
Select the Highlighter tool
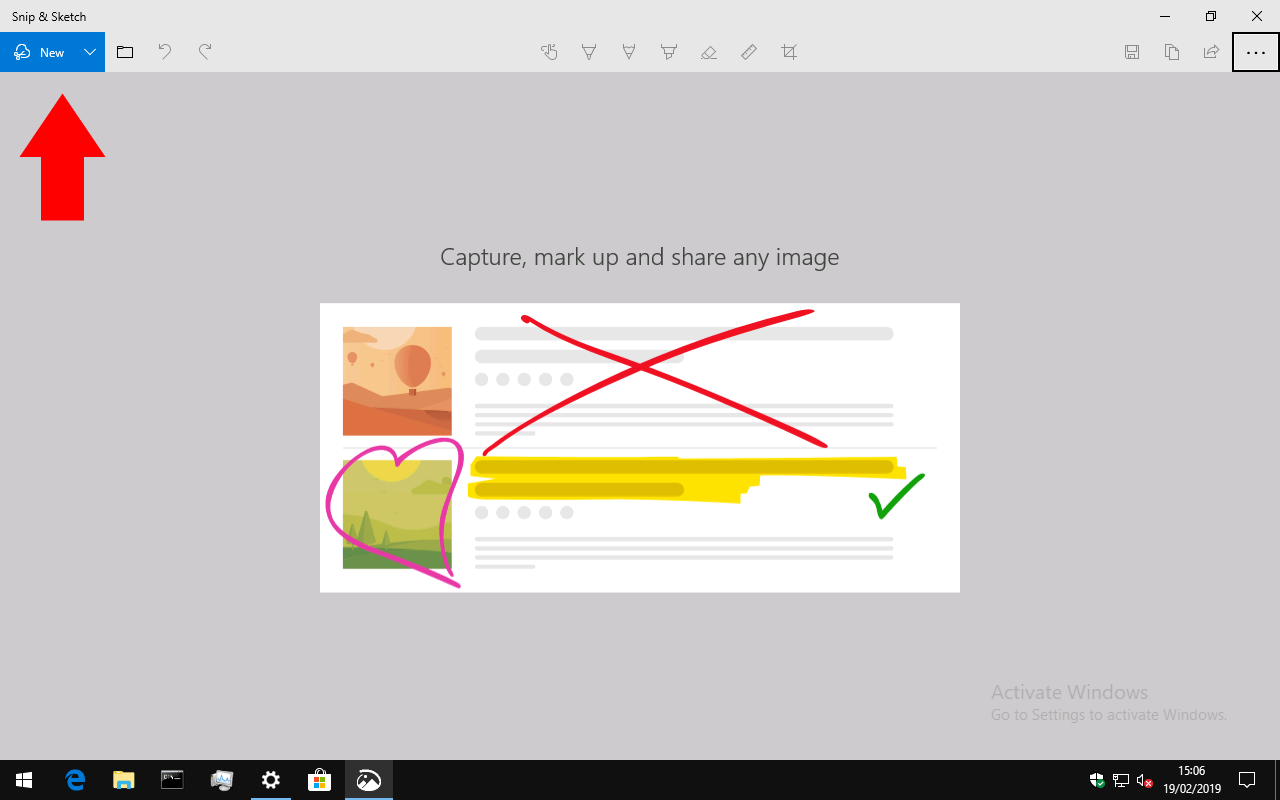(x=669, y=52)
